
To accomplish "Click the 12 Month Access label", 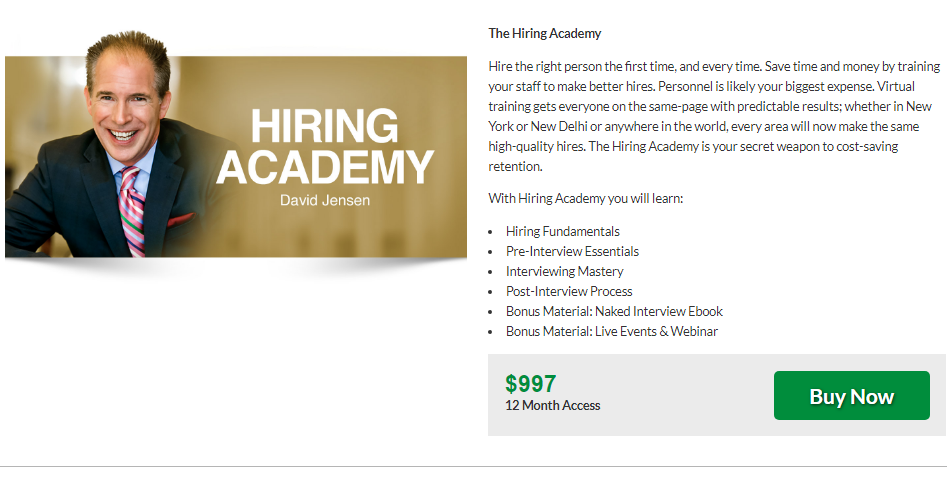I will (x=553, y=406).
